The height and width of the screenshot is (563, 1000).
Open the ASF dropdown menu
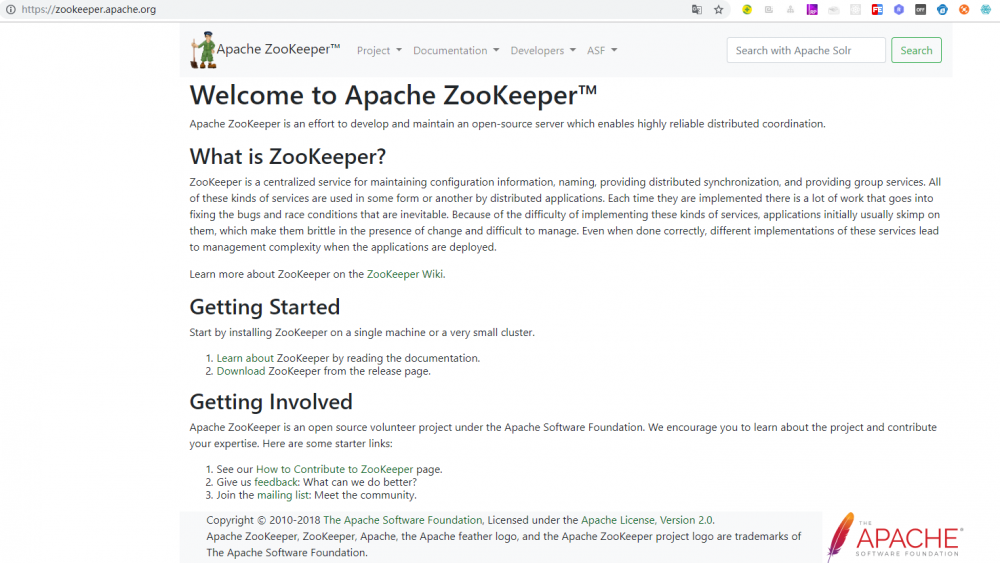click(x=602, y=50)
